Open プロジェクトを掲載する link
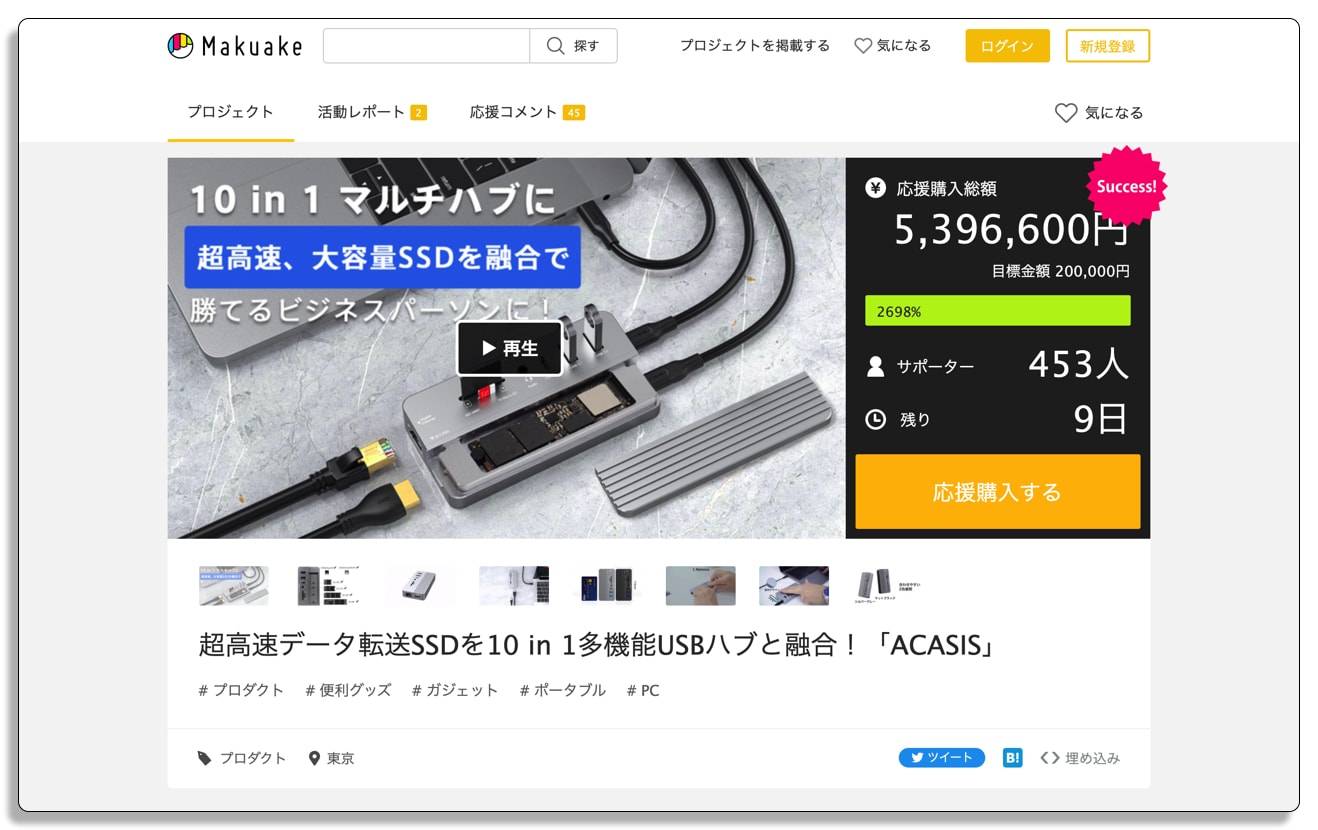 755,46
